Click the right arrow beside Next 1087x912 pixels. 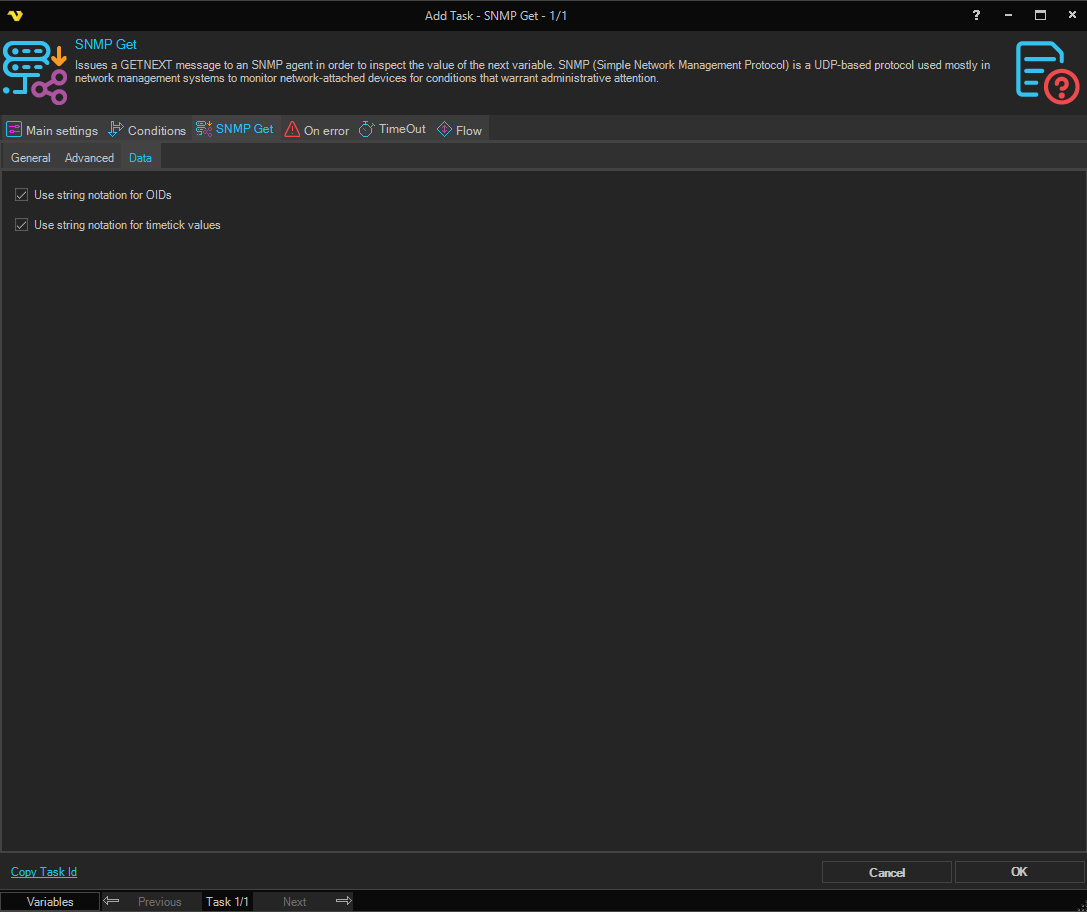click(x=343, y=901)
